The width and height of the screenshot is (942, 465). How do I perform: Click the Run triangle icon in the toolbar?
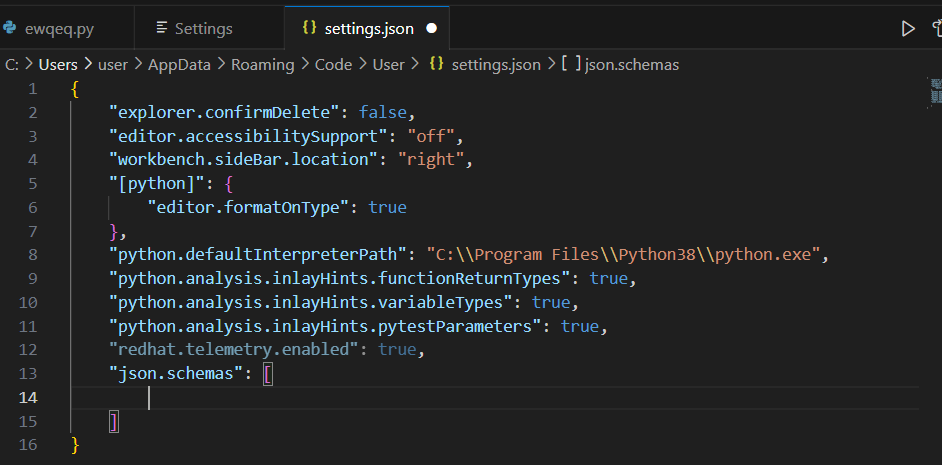(908, 28)
